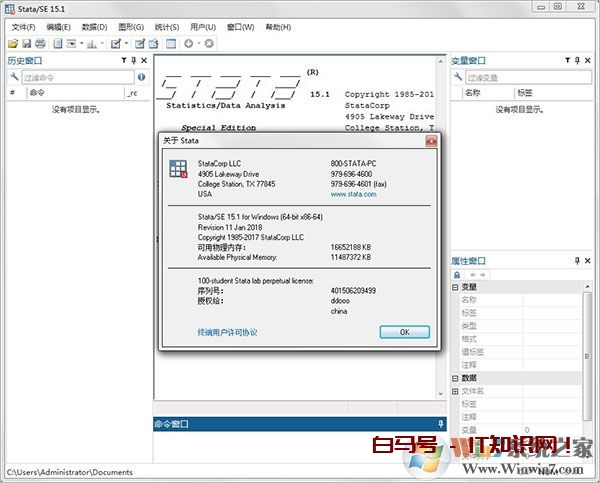Viewport: 600px width, 483px height.
Task: Collapse the 数据 section in properties
Action: tap(456, 378)
